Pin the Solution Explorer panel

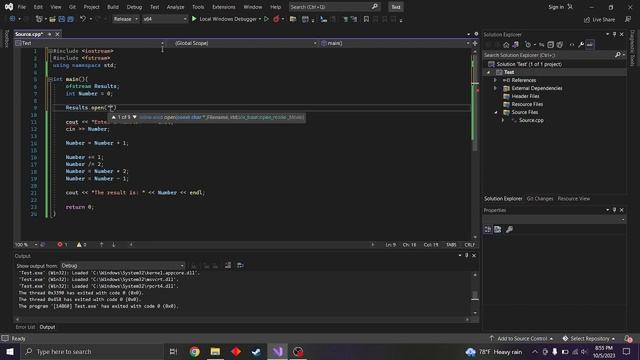tap(614, 34)
